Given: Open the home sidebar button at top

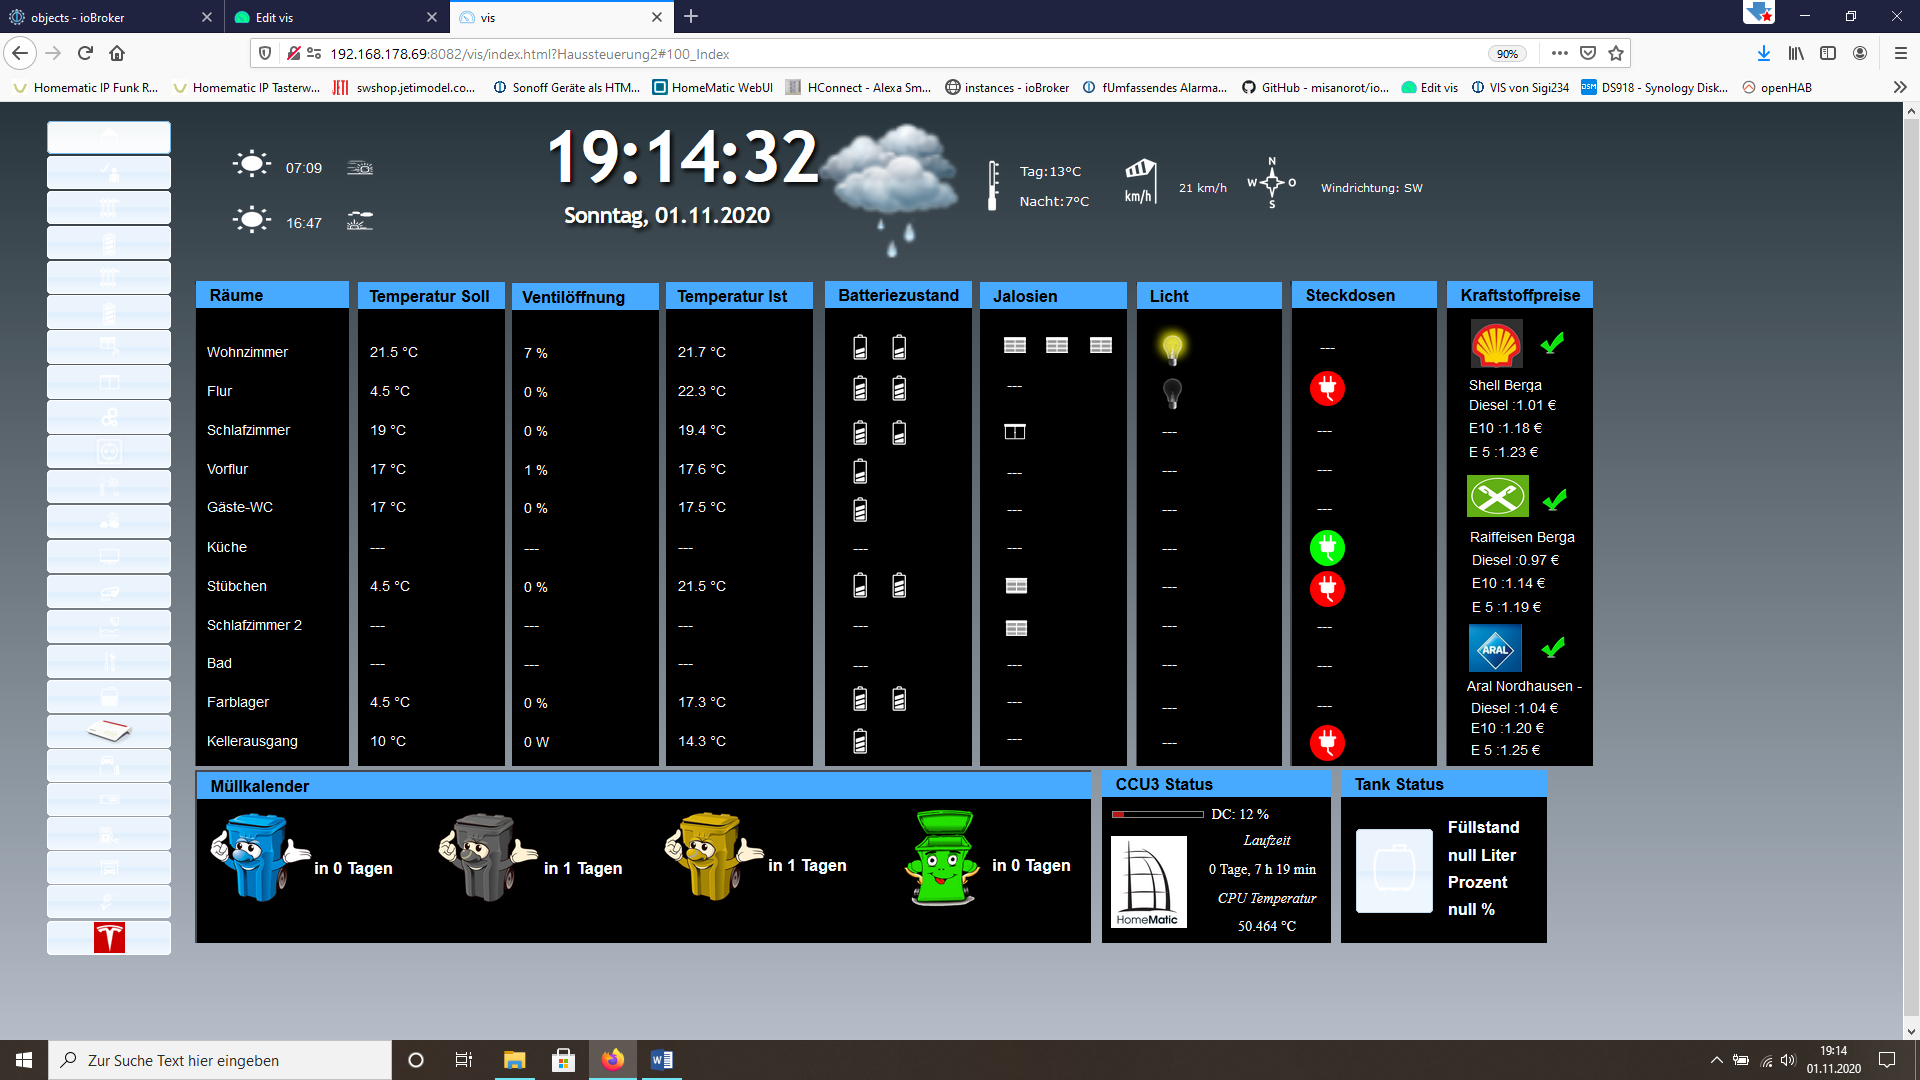Looking at the screenshot, I should [109, 138].
